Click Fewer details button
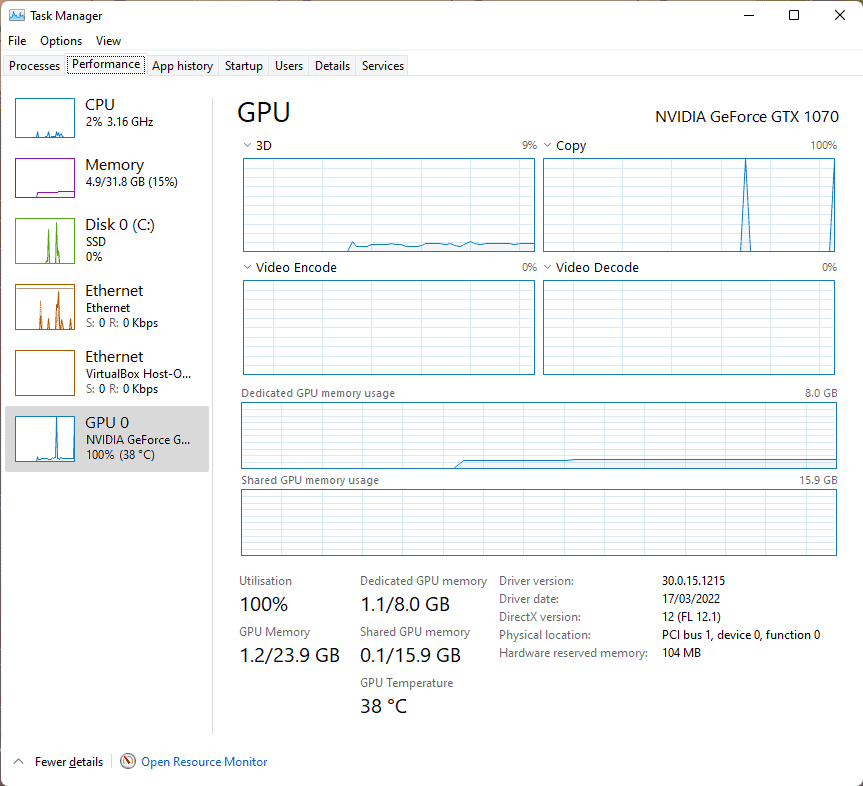The image size is (863, 786). click(69, 762)
